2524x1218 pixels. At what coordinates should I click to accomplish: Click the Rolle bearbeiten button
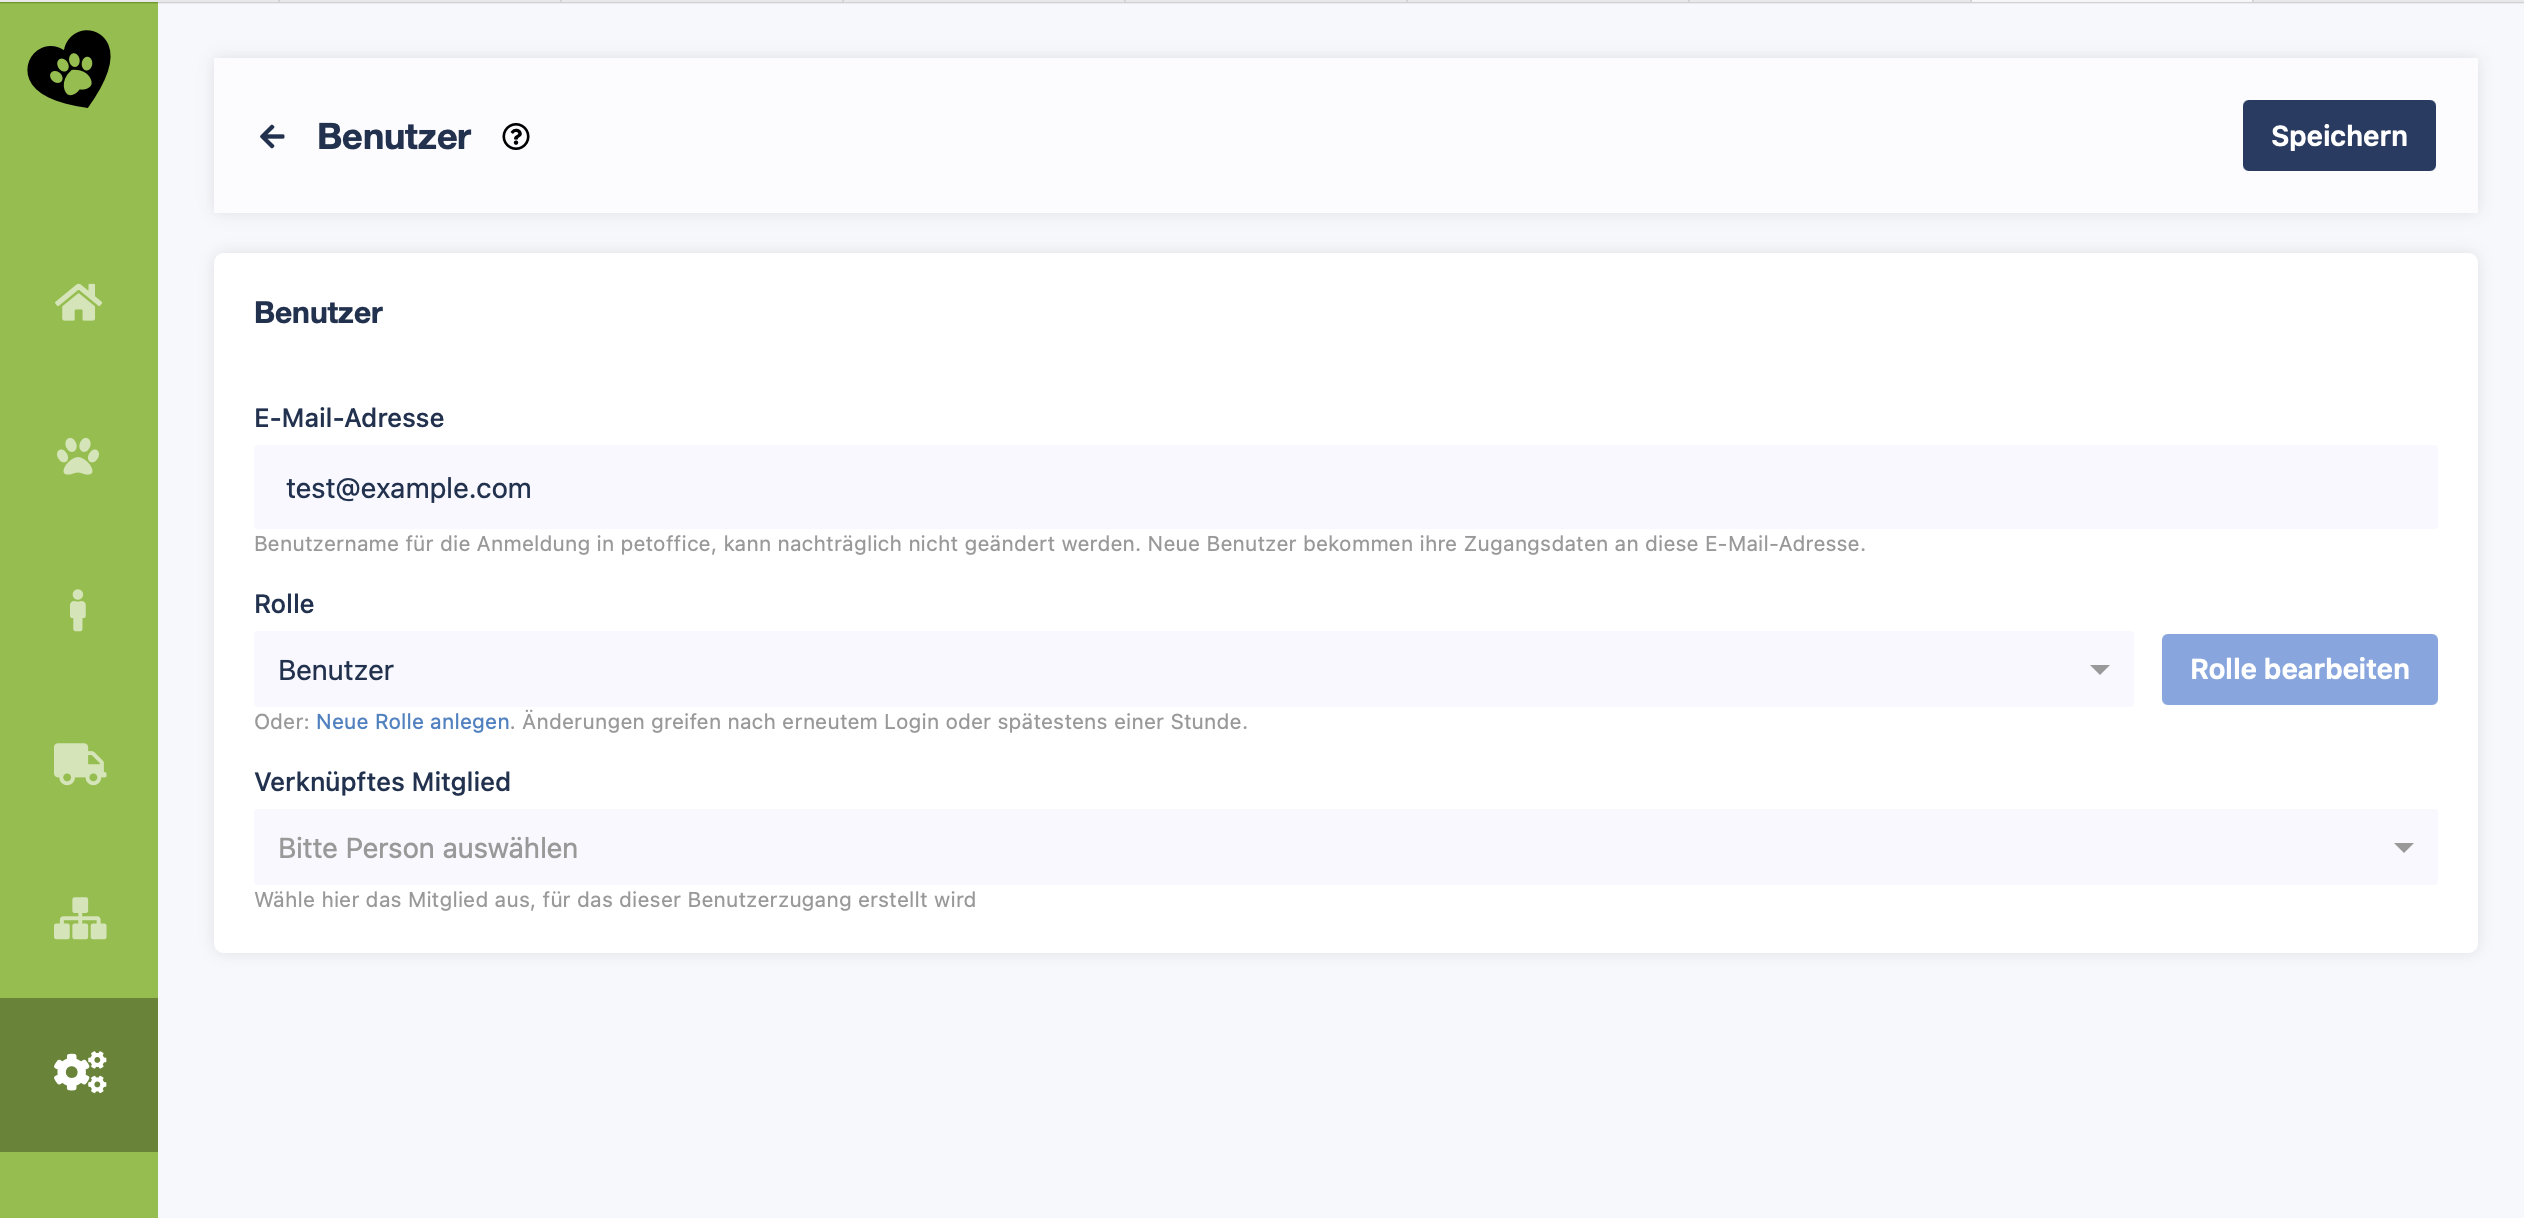click(x=2300, y=669)
